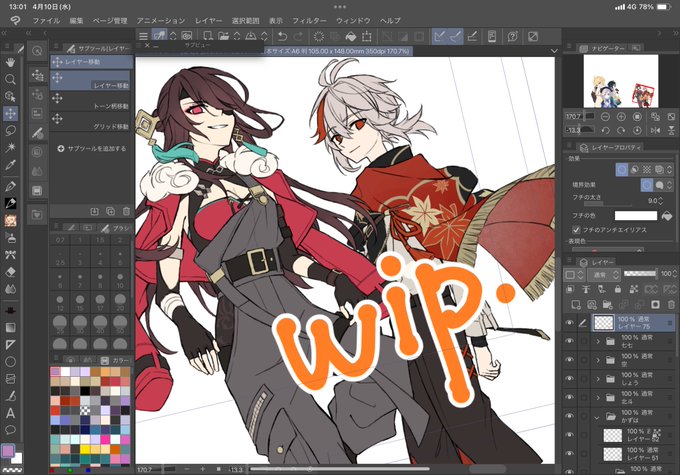Viewport: 680px width, 475px height.
Task: Expand the しょう layer folder
Action: point(598,379)
